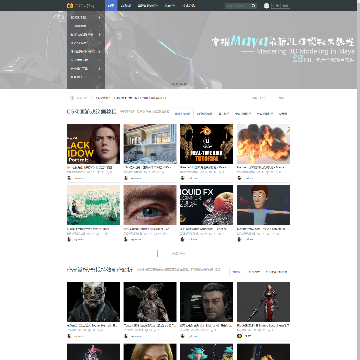The width and height of the screenshot is (360, 360).
Task: Click author avatar under Liquid FX card
Action: click(x=183, y=239)
